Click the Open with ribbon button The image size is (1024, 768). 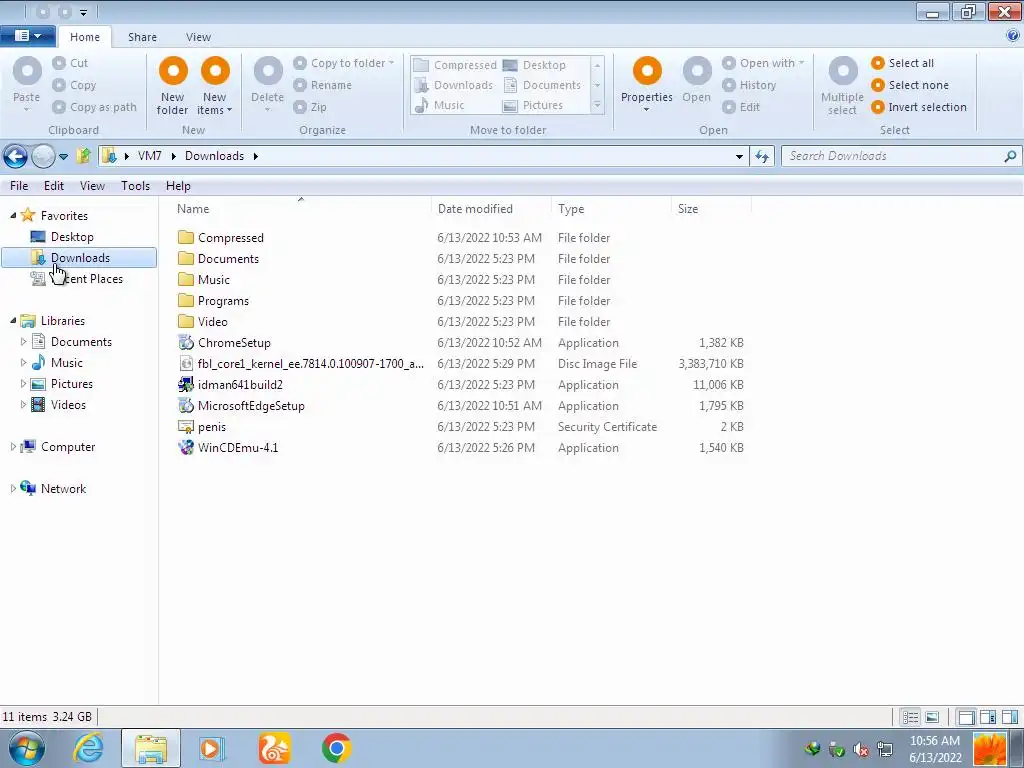[x=763, y=63]
